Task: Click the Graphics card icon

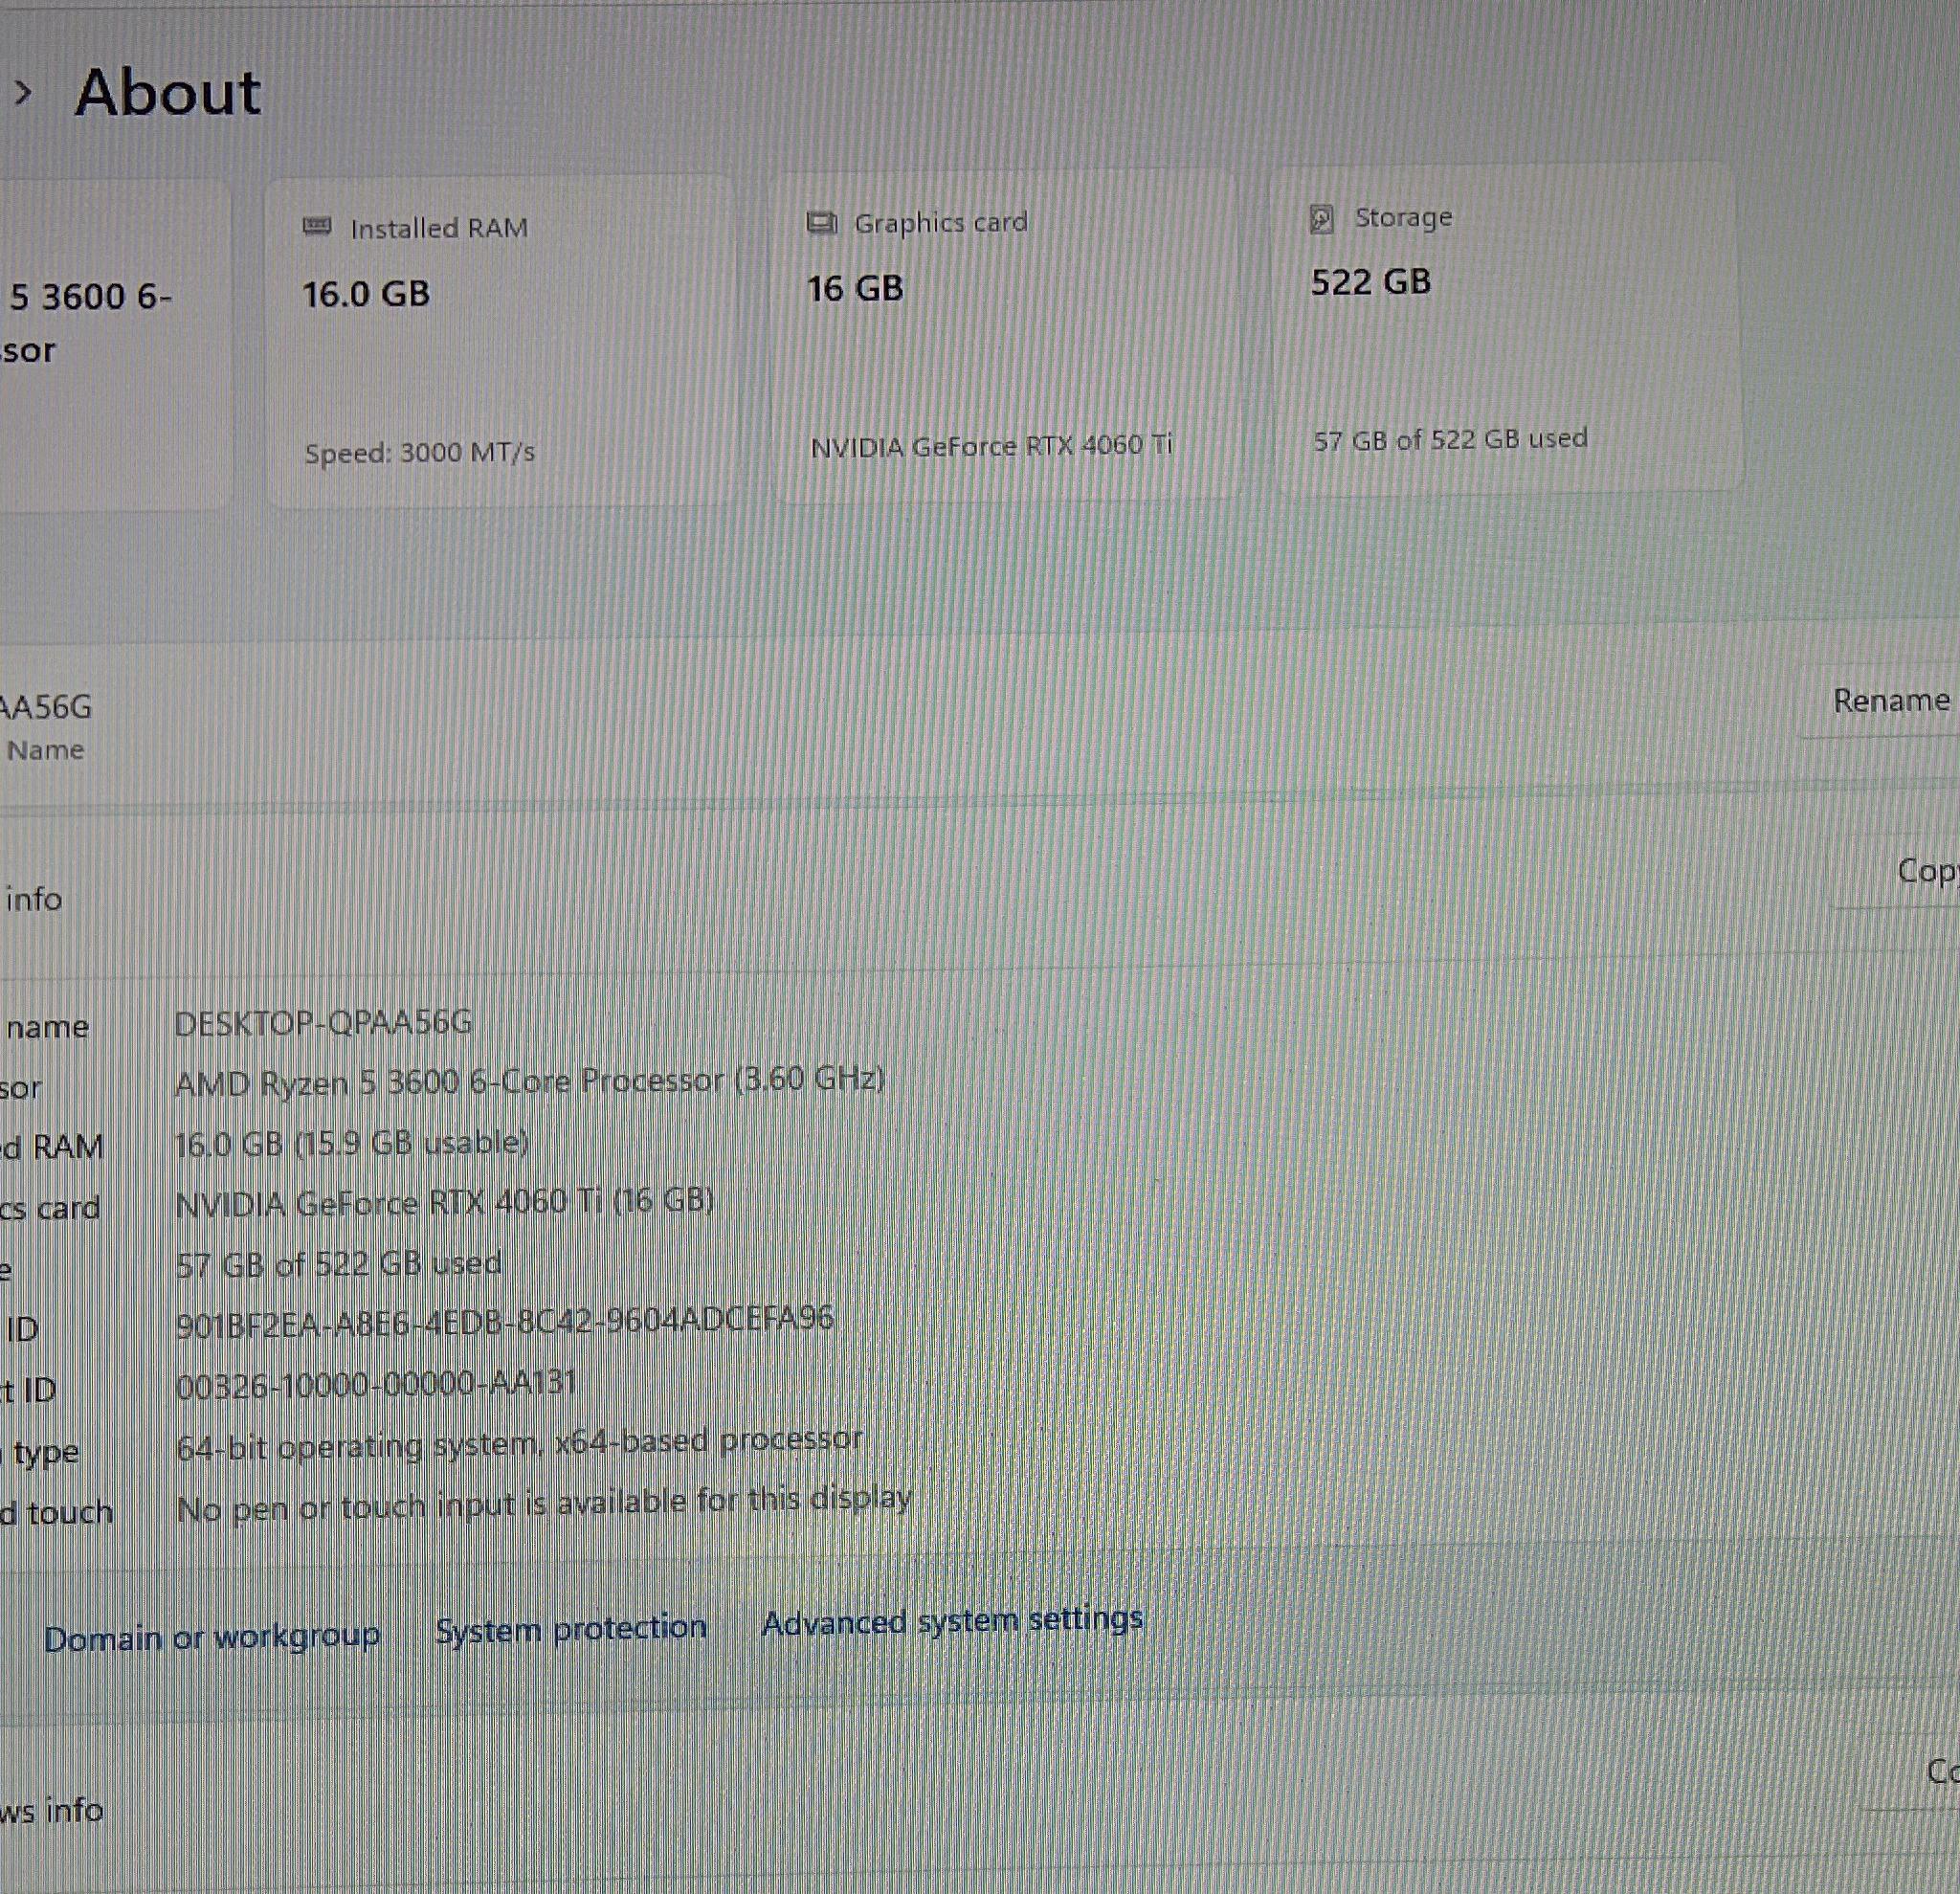Action: [822, 221]
